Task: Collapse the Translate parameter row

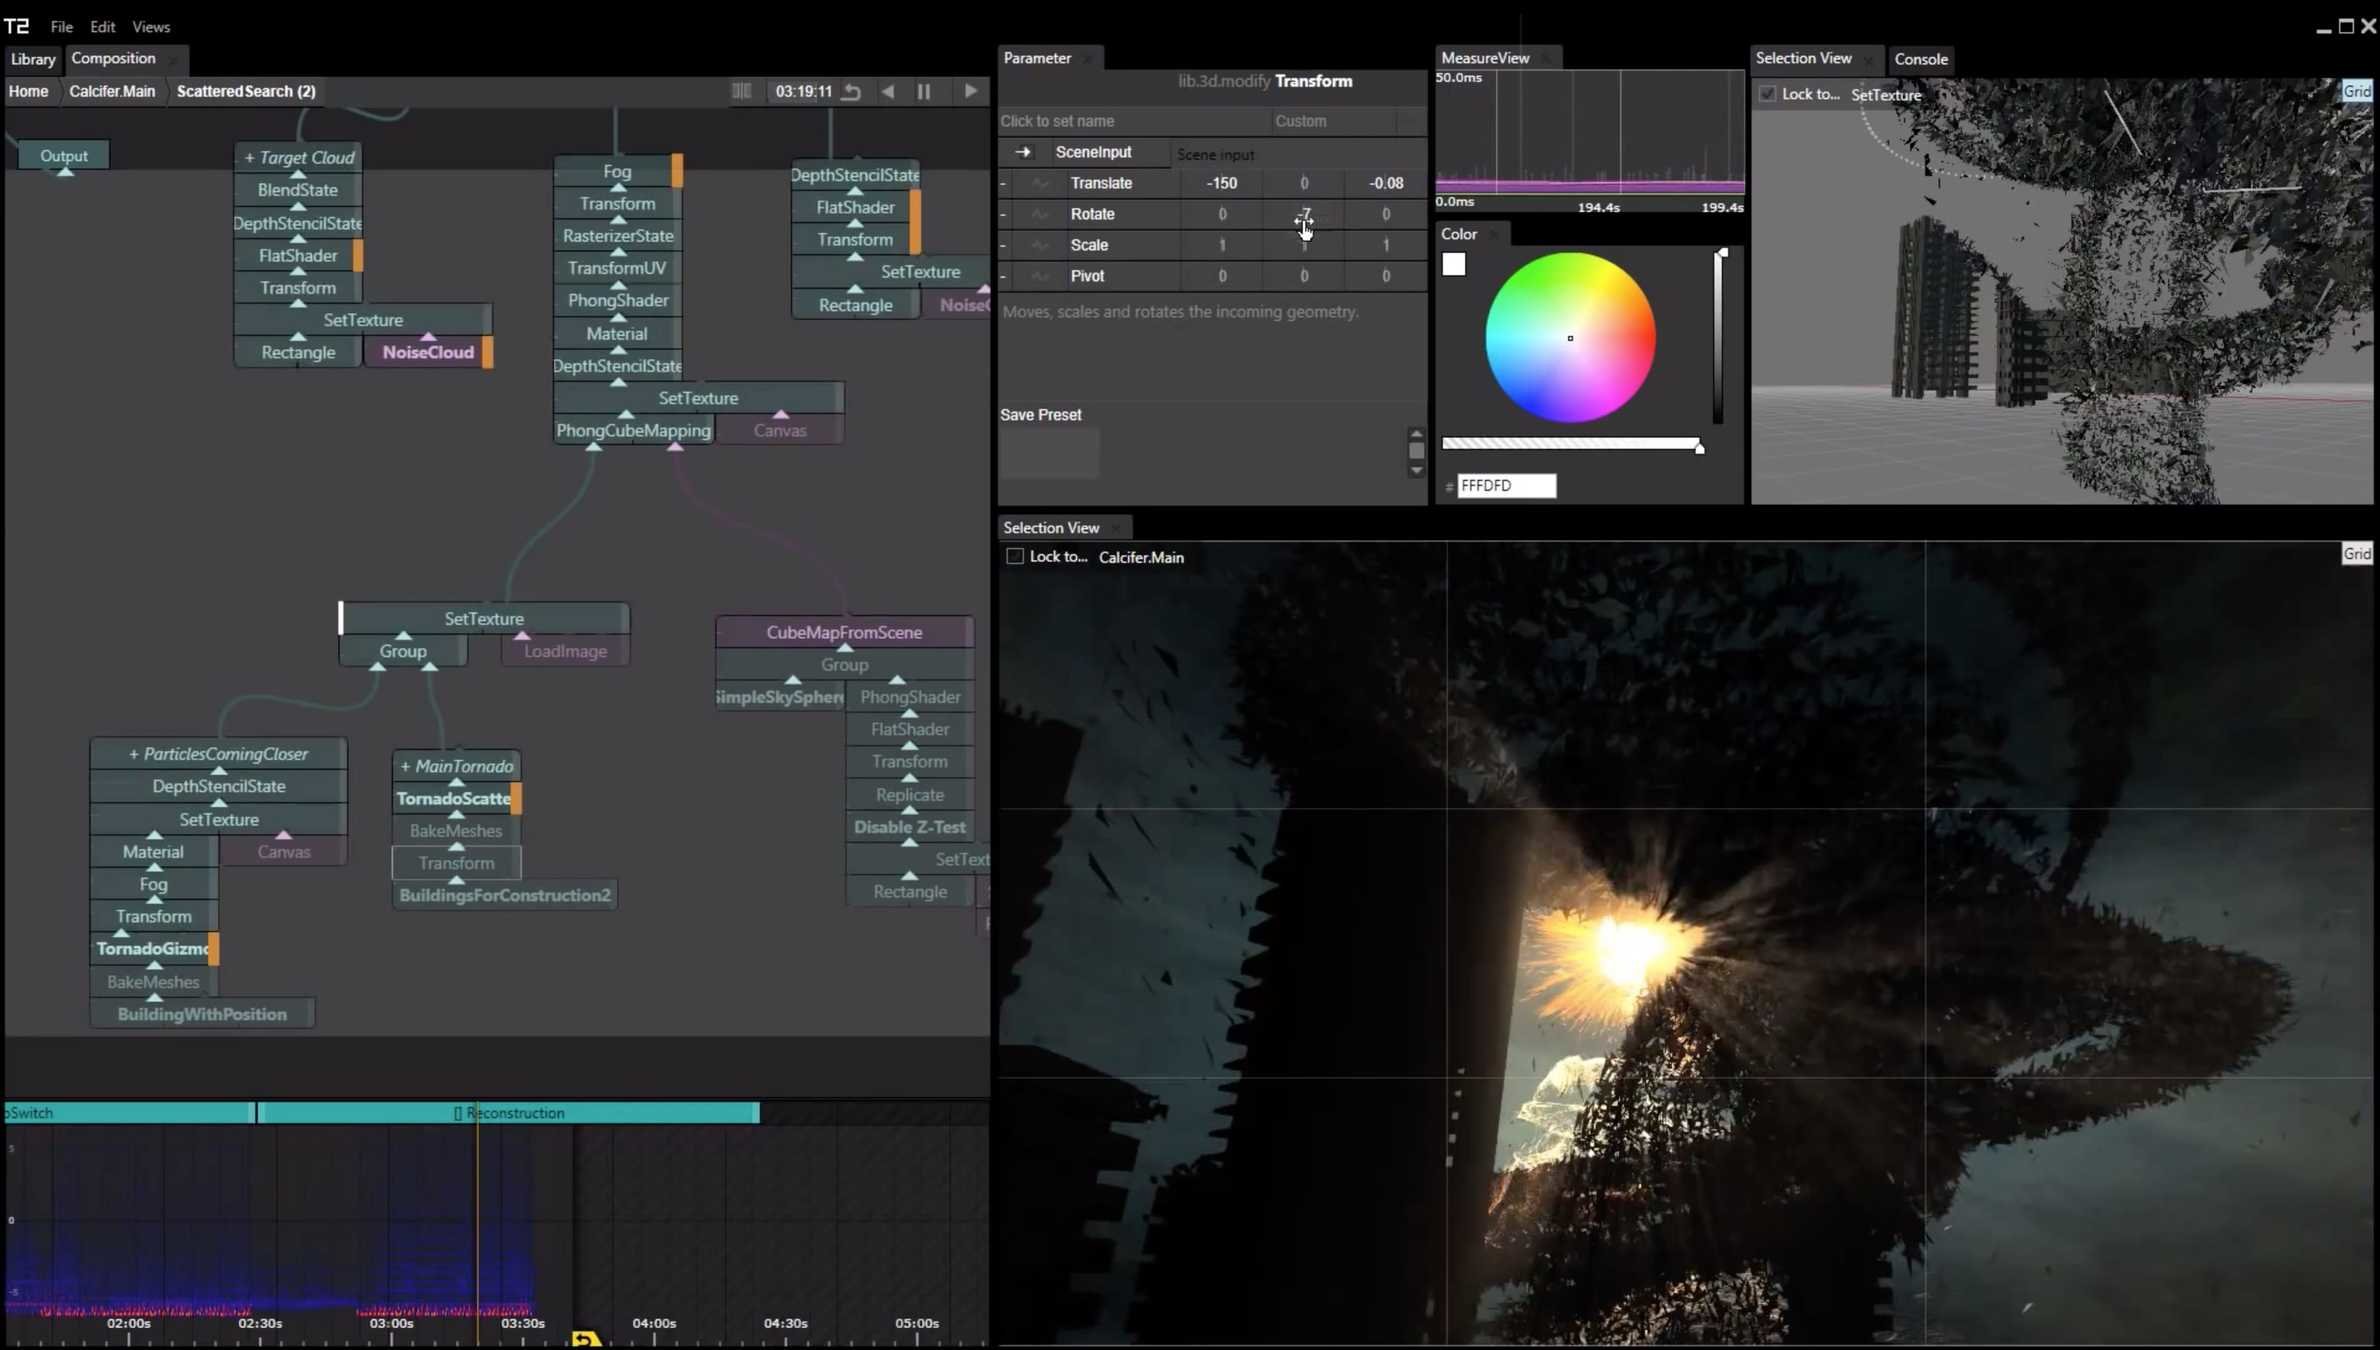Action: [x=1003, y=183]
